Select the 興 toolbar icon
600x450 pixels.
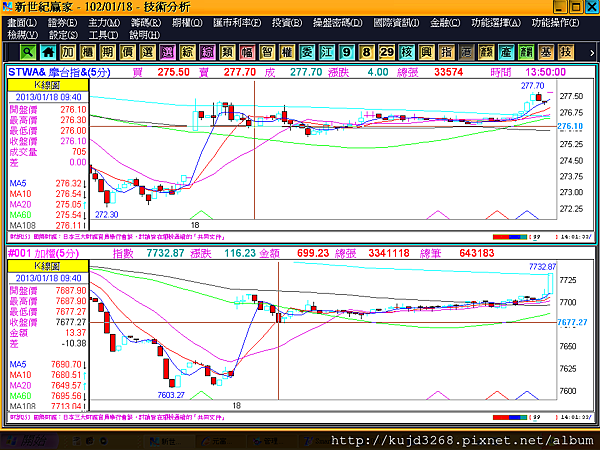426,52
